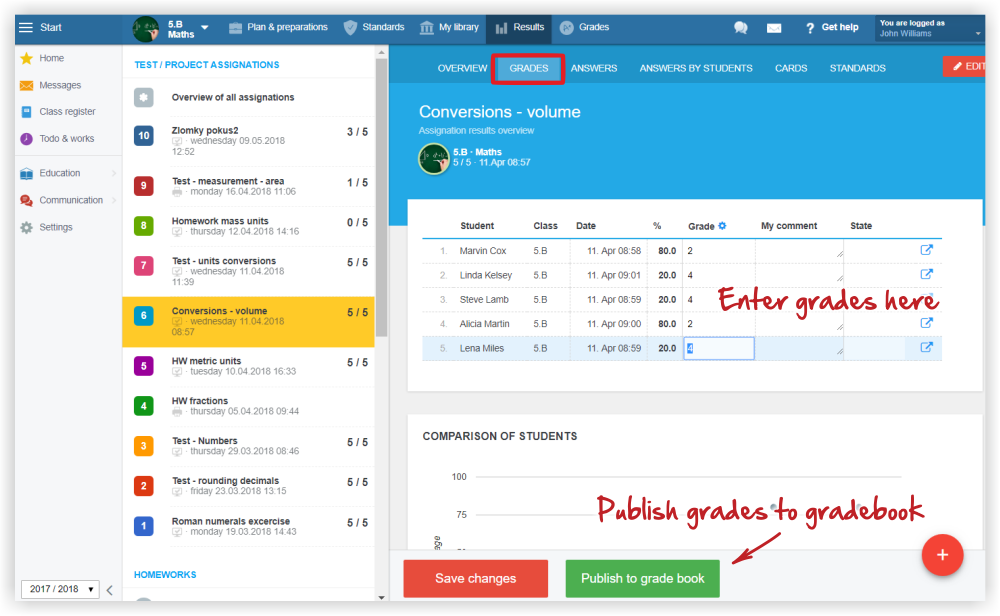Click the Student column header

477,226
